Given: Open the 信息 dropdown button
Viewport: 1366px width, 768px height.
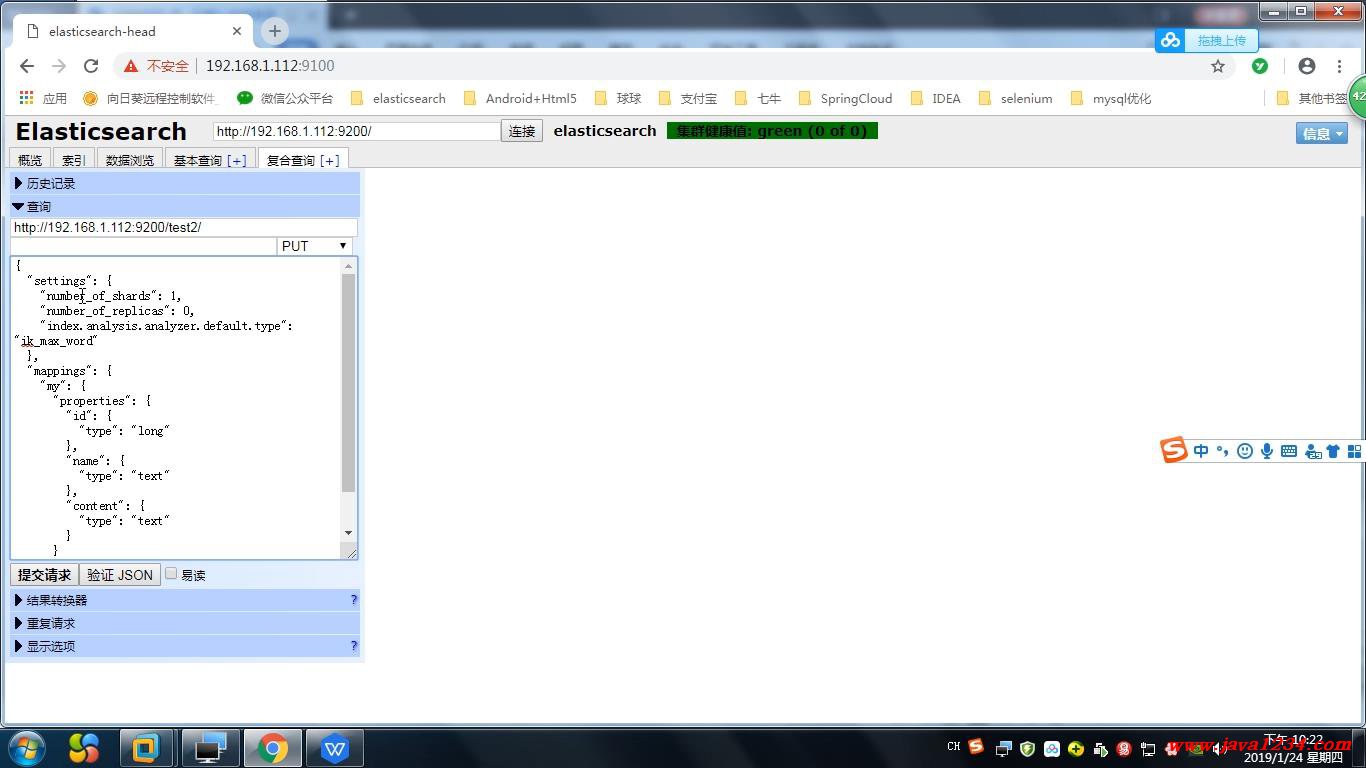Looking at the screenshot, I should pos(1322,133).
